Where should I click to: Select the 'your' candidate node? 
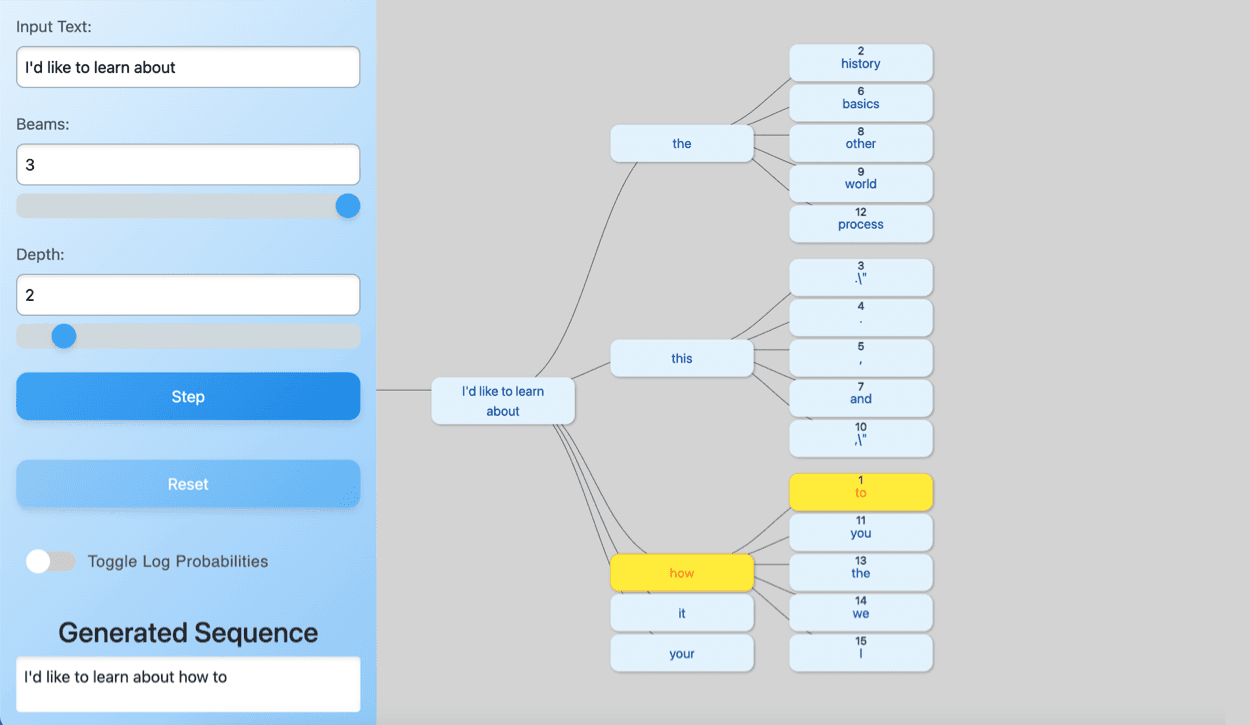coord(681,653)
